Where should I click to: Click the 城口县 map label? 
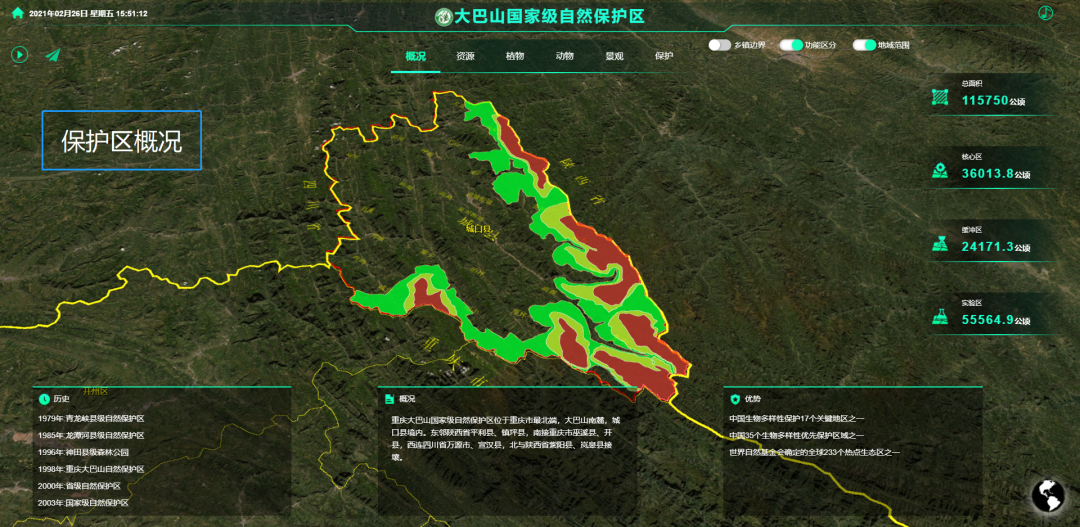tap(477, 227)
